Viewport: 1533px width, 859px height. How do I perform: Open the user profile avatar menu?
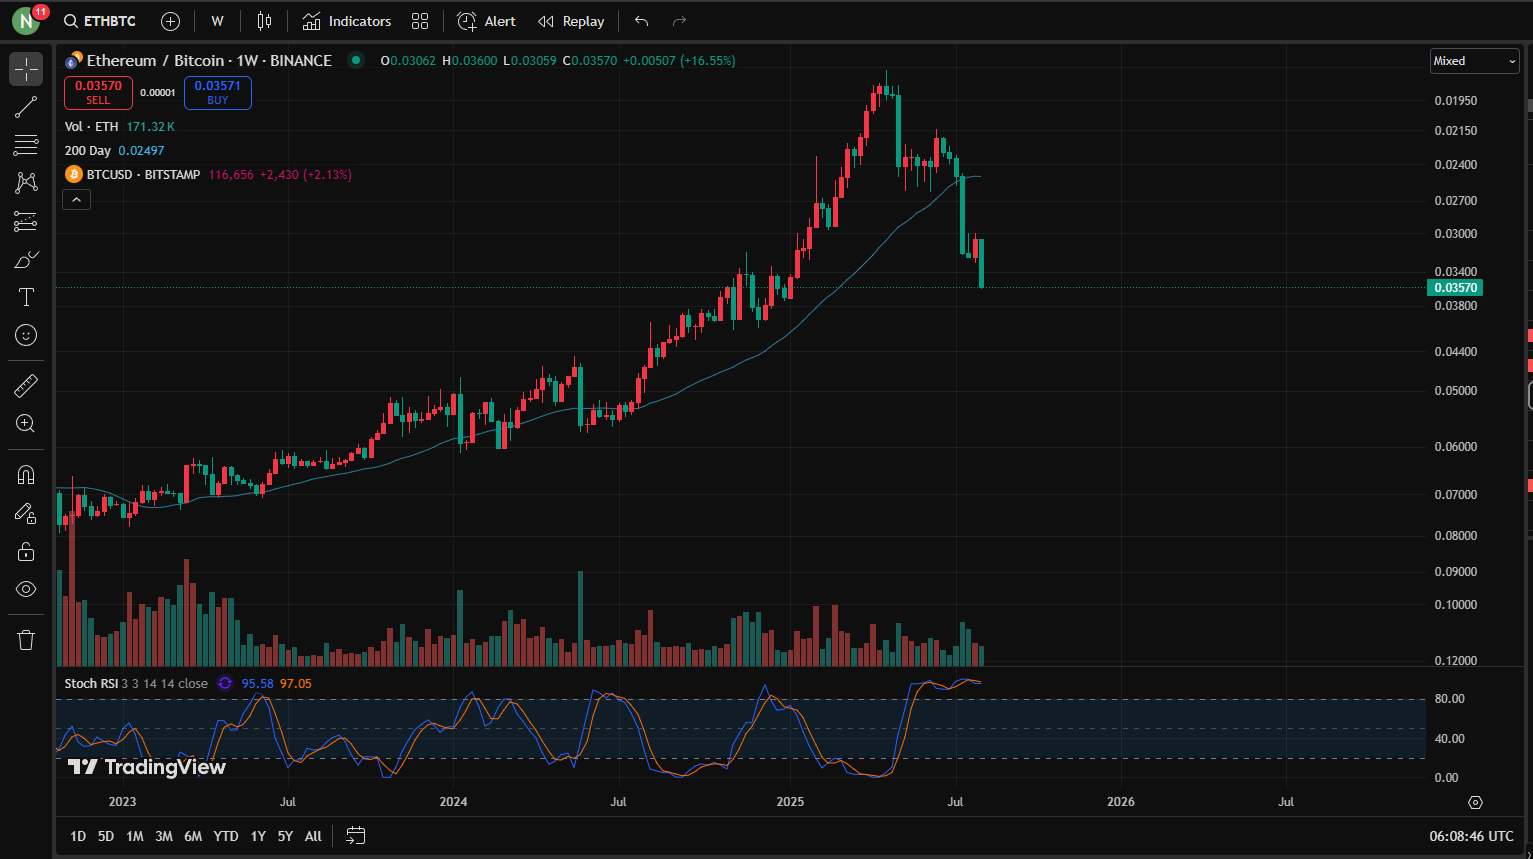[26, 21]
